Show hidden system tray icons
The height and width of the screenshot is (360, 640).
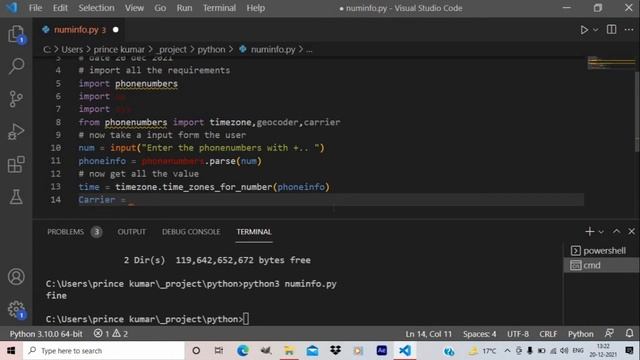tap(507, 351)
